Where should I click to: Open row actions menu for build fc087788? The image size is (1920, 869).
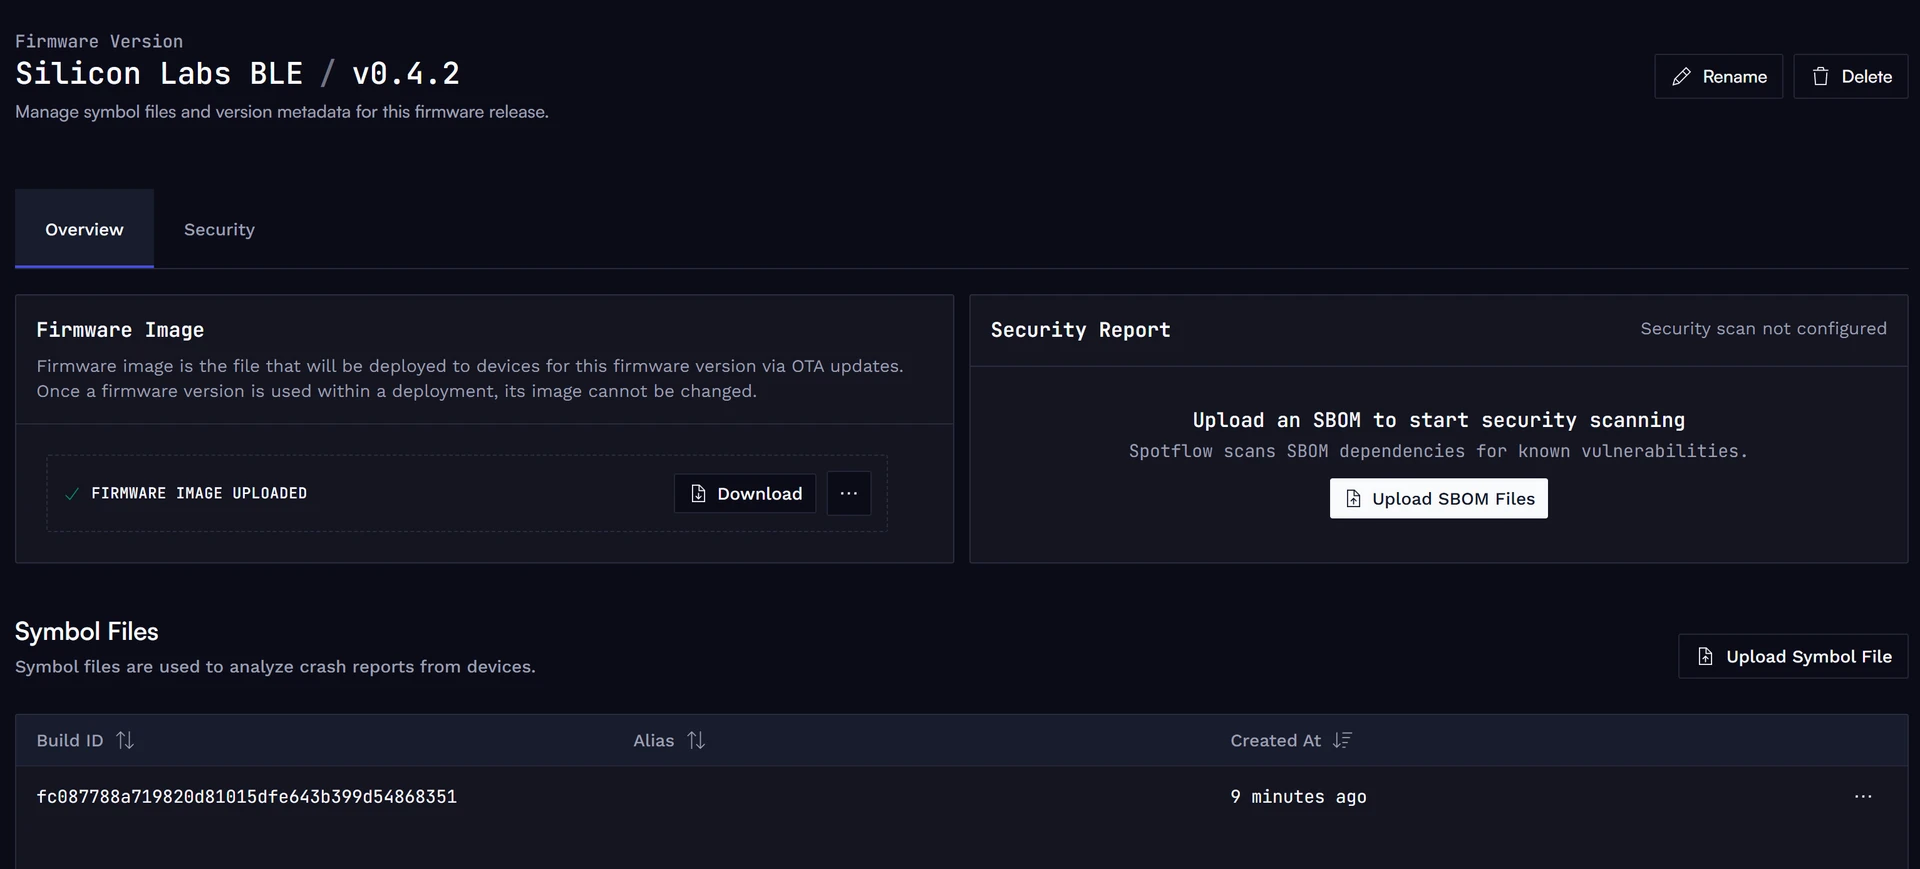point(1863,796)
